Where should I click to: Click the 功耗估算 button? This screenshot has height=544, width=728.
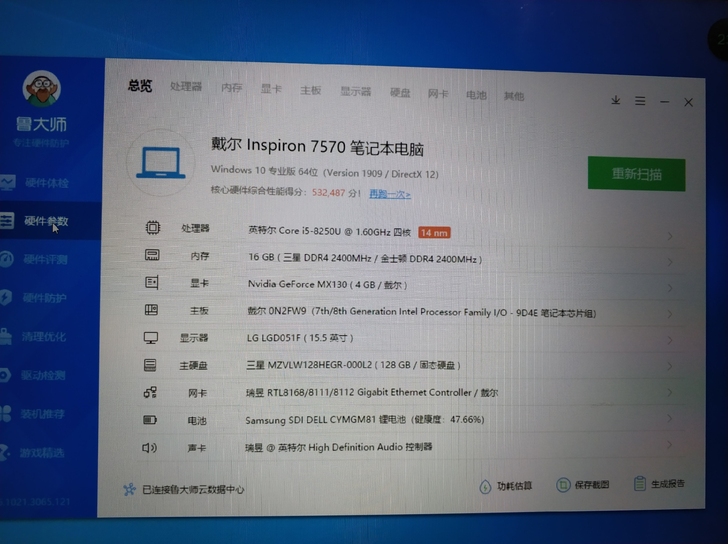point(506,486)
